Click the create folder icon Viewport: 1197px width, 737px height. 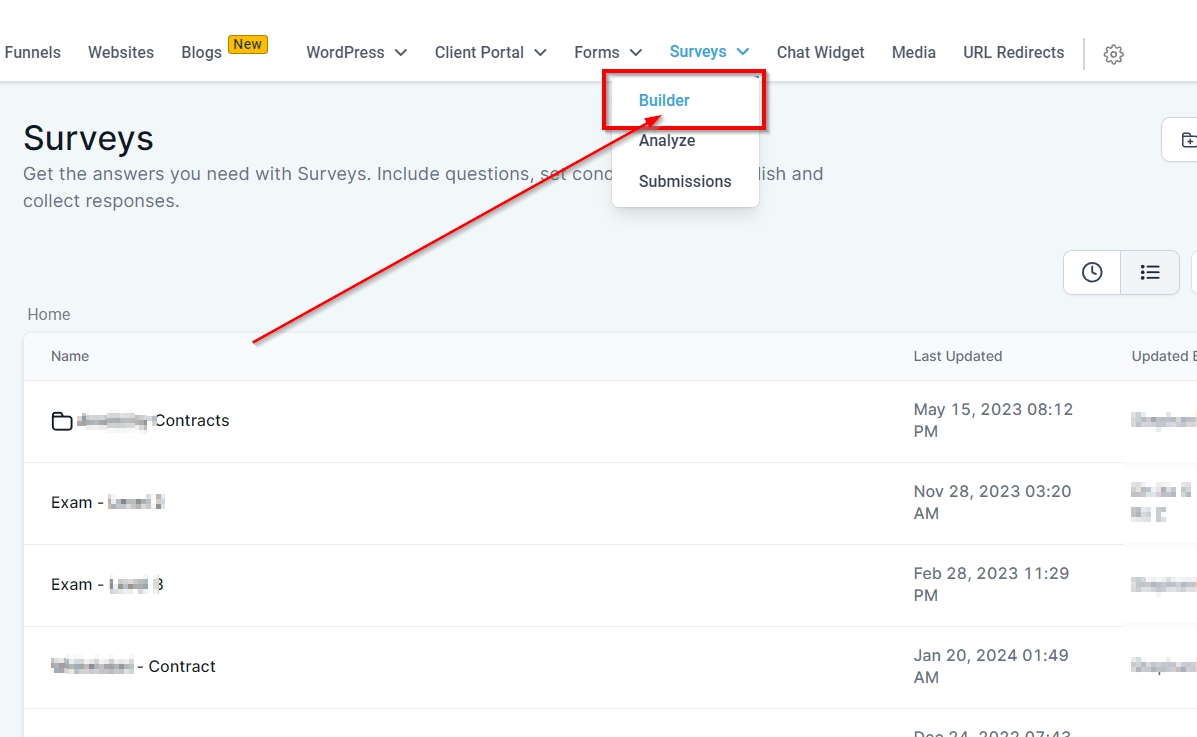(x=1188, y=140)
